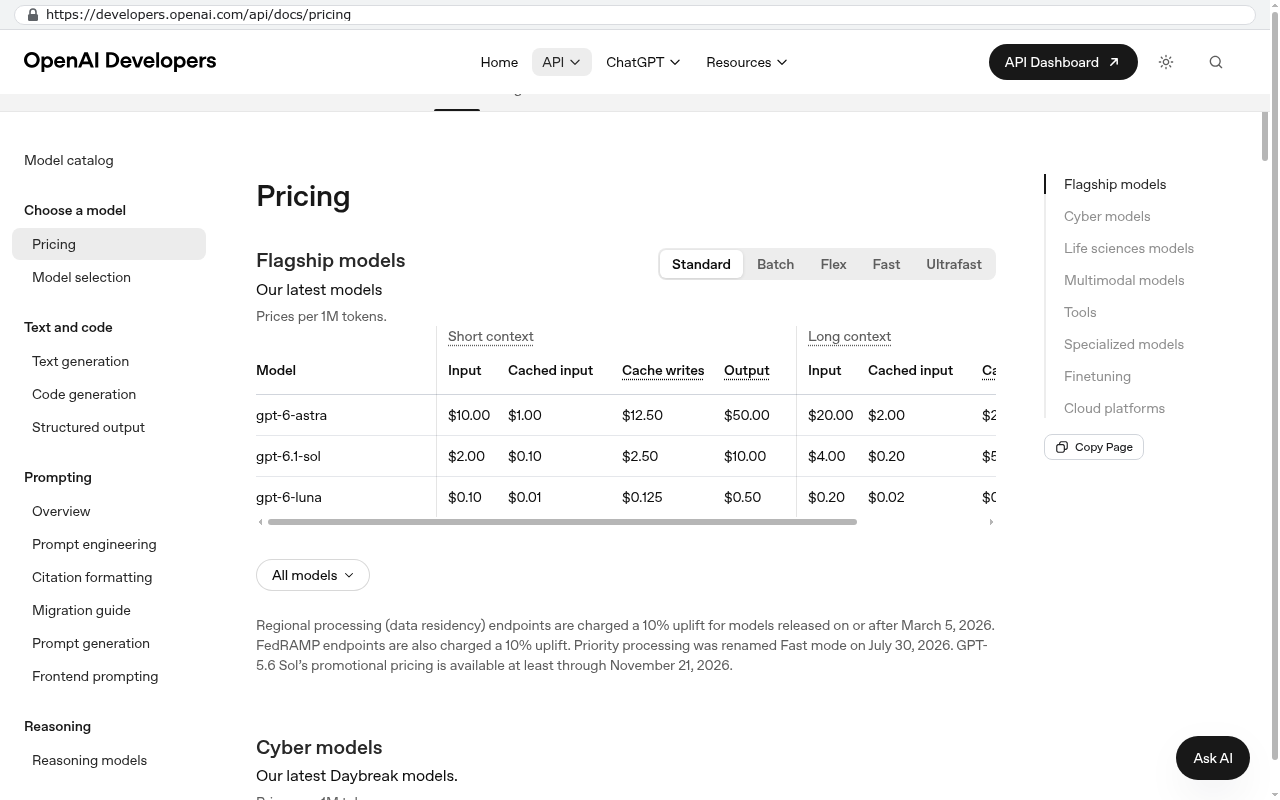Open Frontend prompting sidebar page
The width and height of the screenshot is (1280, 800).
pyautogui.click(x=95, y=676)
